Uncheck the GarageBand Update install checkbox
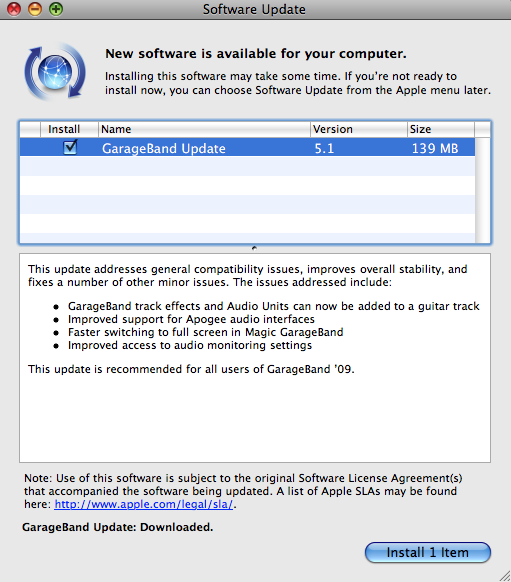Image resolution: width=511 pixels, height=582 pixels. [70, 148]
